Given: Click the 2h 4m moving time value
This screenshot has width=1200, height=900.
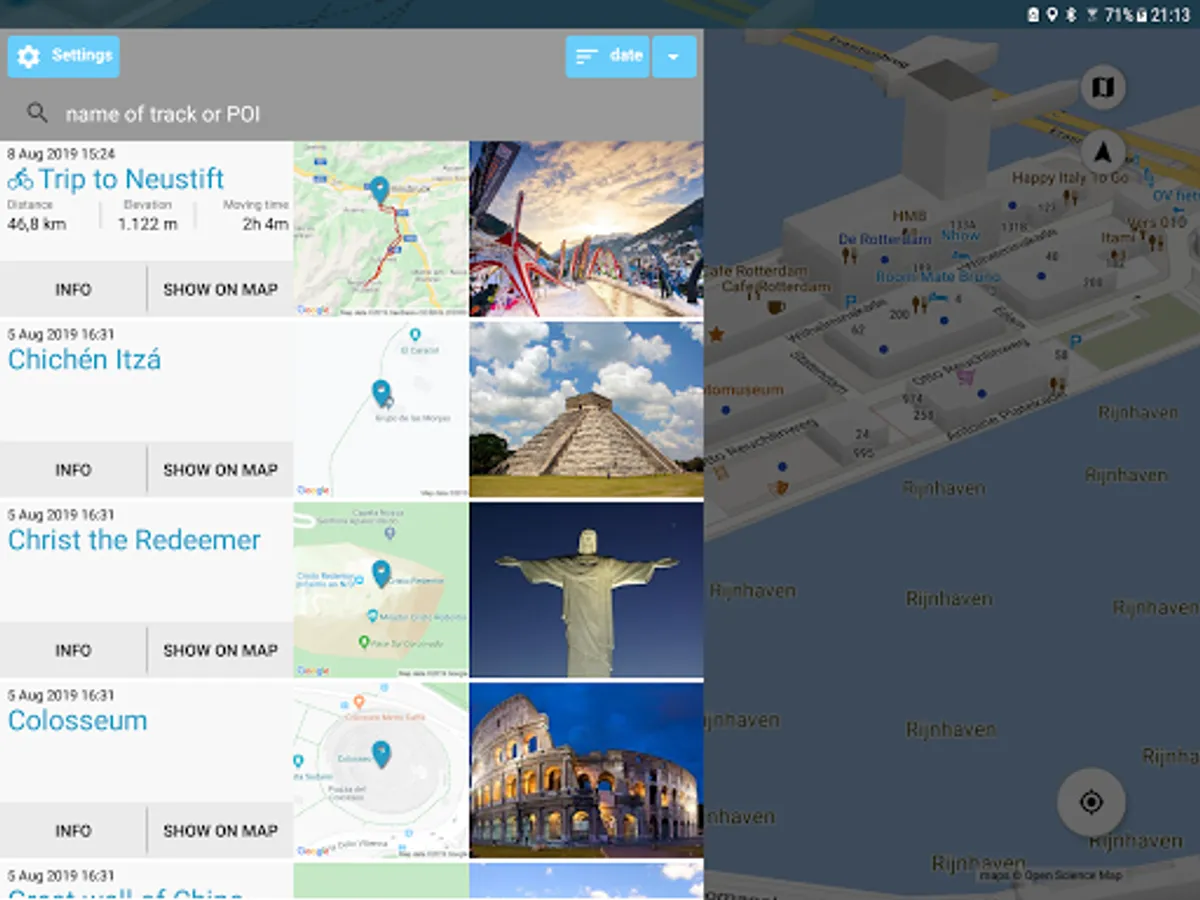Looking at the screenshot, I should click(x=265, y=224).
